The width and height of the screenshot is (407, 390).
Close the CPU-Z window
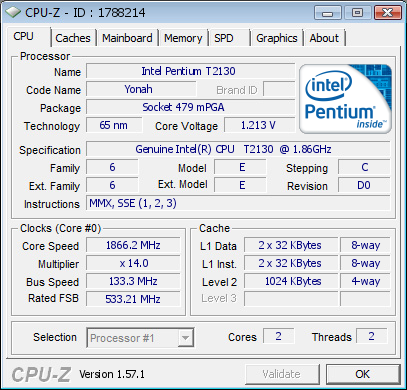[387, 13]
